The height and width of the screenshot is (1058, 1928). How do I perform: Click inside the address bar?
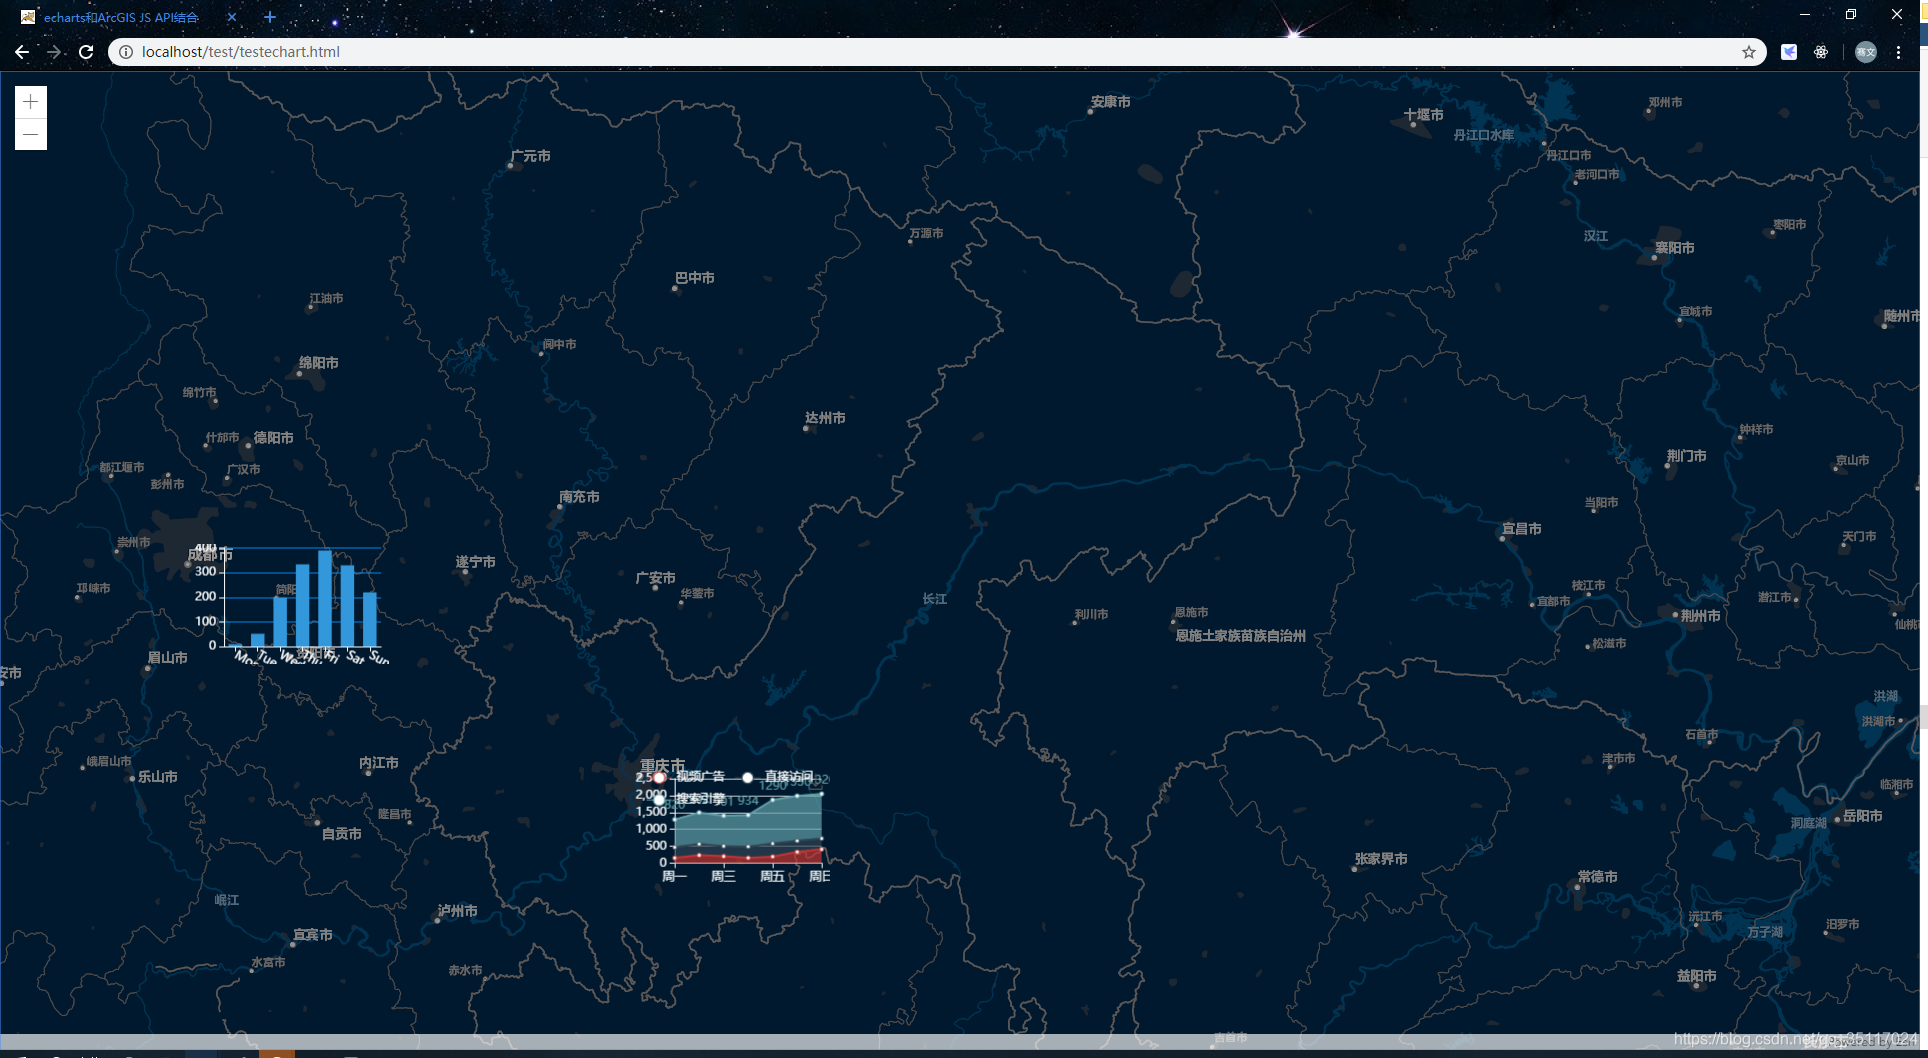[400, 52]
